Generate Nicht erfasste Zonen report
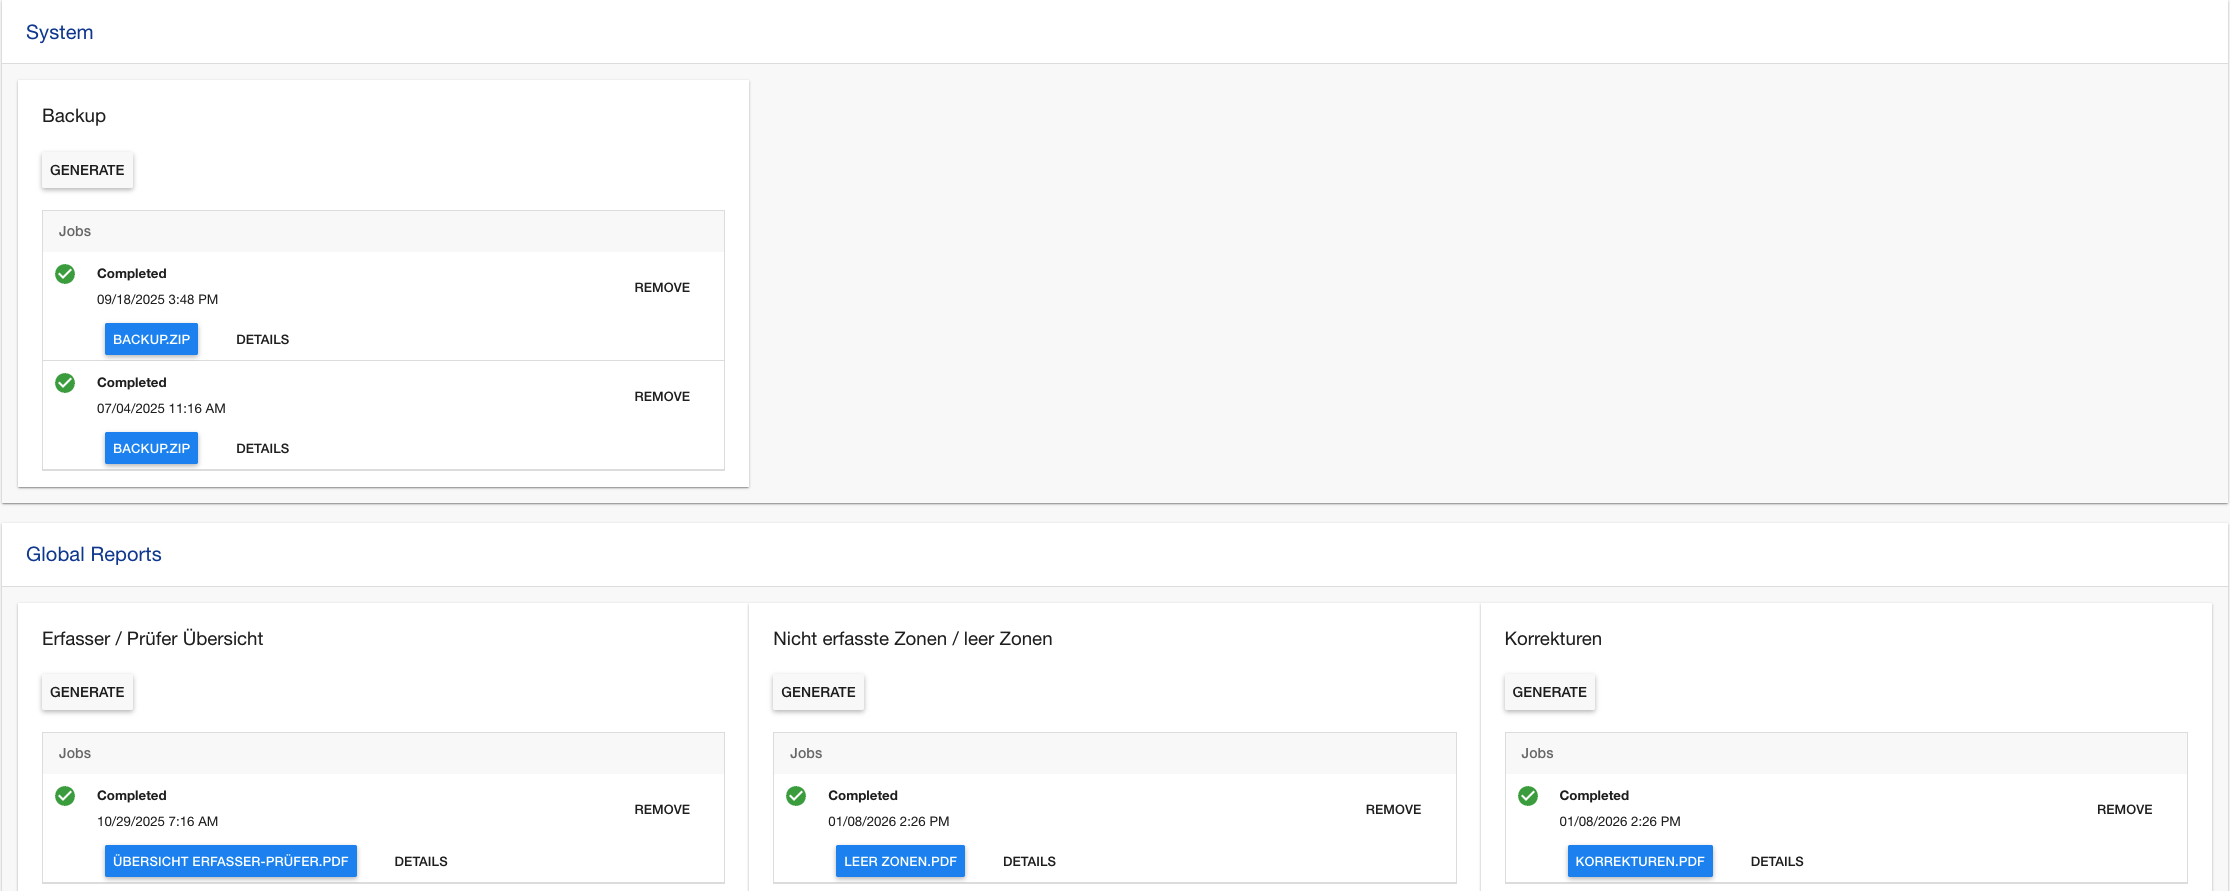Viewport: 2230px width, 891px height. pyautogui.click(x=818, y=692)
